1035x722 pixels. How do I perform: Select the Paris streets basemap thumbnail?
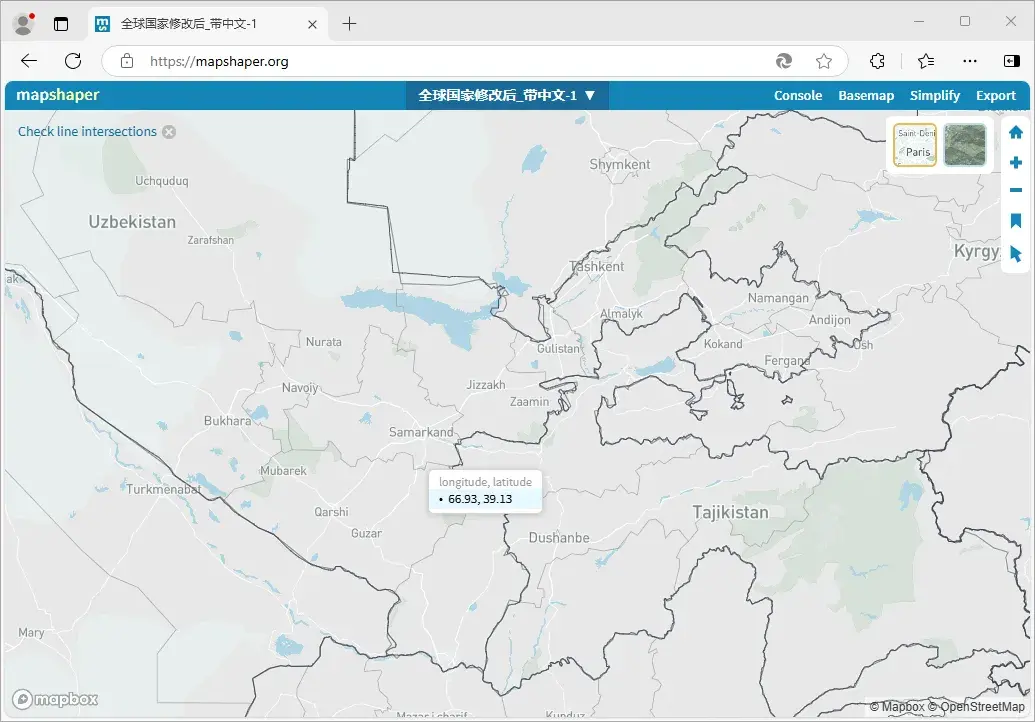(913, 144)
